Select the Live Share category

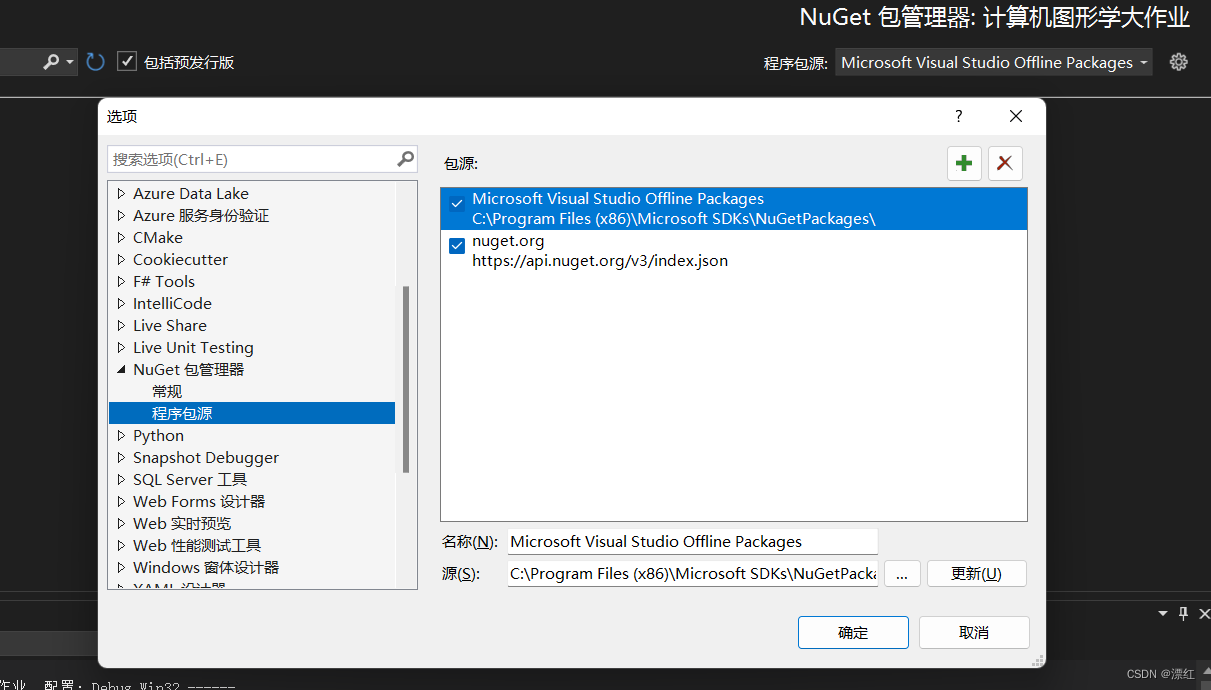pyautogui.click(x=170, y=325)
